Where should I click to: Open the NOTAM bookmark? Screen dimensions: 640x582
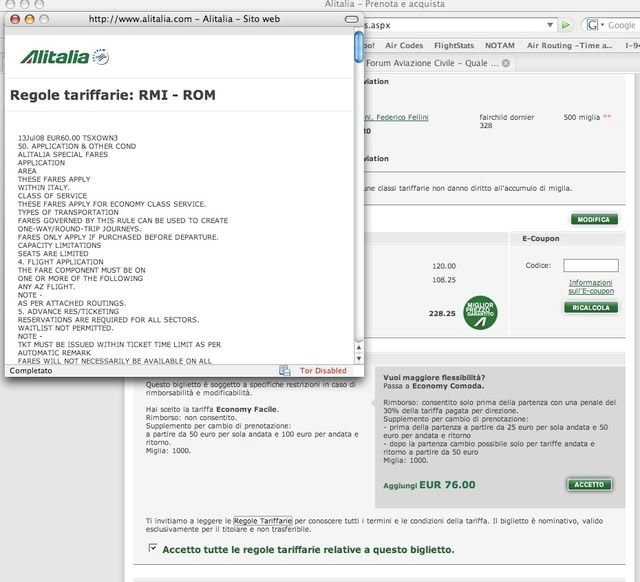coord(500,46)
